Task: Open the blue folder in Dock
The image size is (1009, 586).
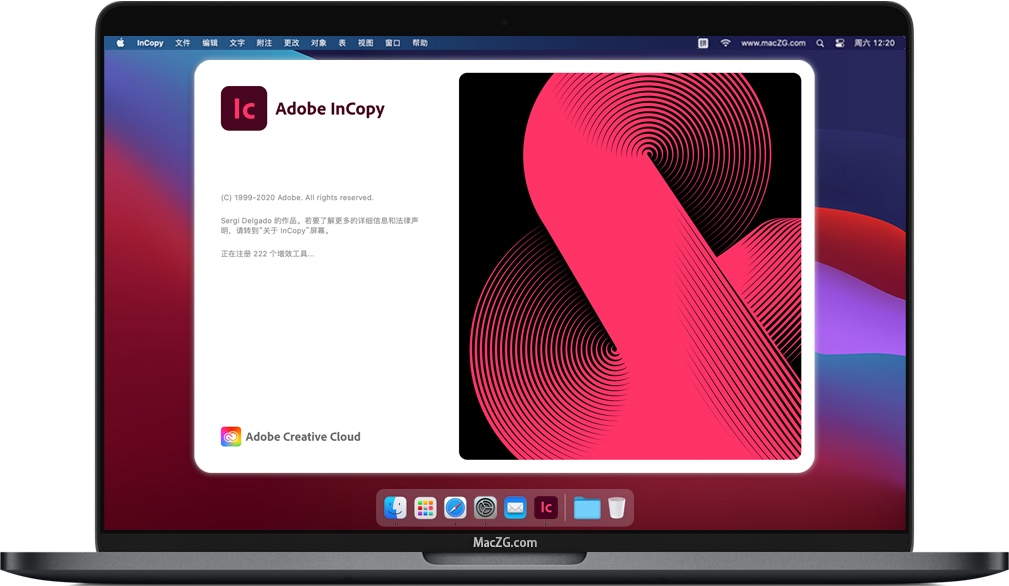Action: (587, 508)
